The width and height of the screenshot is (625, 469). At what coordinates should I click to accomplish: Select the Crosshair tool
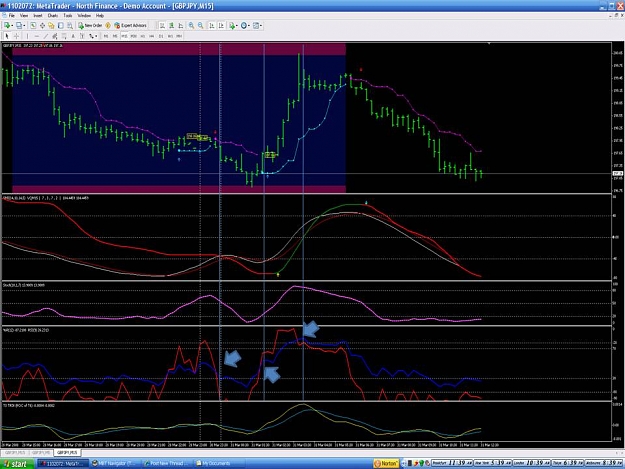pyautogui.click(x=16, y=36)
